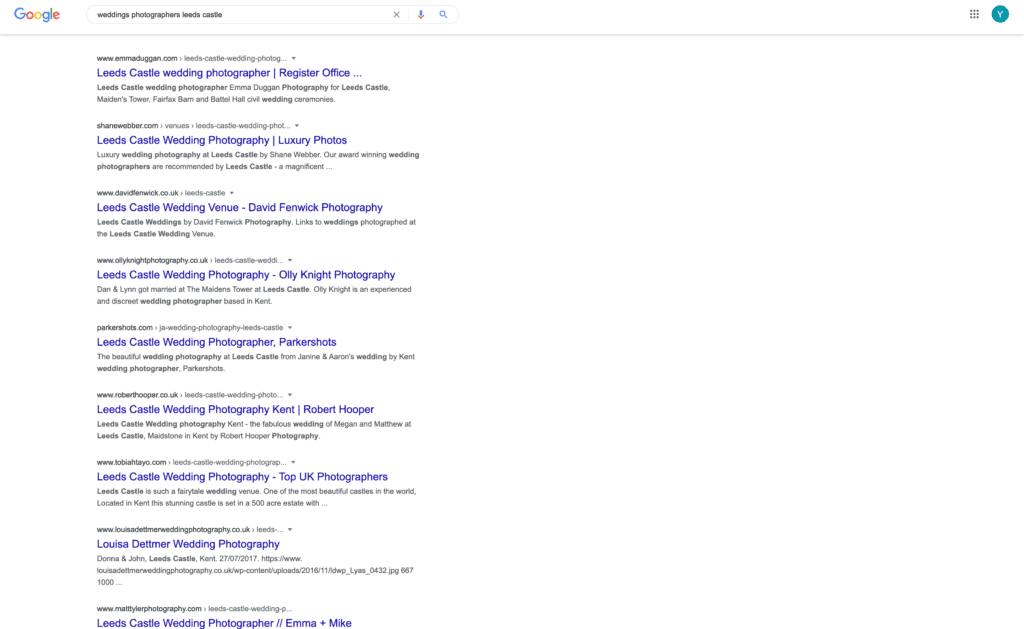The height and width of the screenshot is (629, 1024).
Task: Click snippet mentioning 'Megan and Matthew'
Action: coord(254,430)
